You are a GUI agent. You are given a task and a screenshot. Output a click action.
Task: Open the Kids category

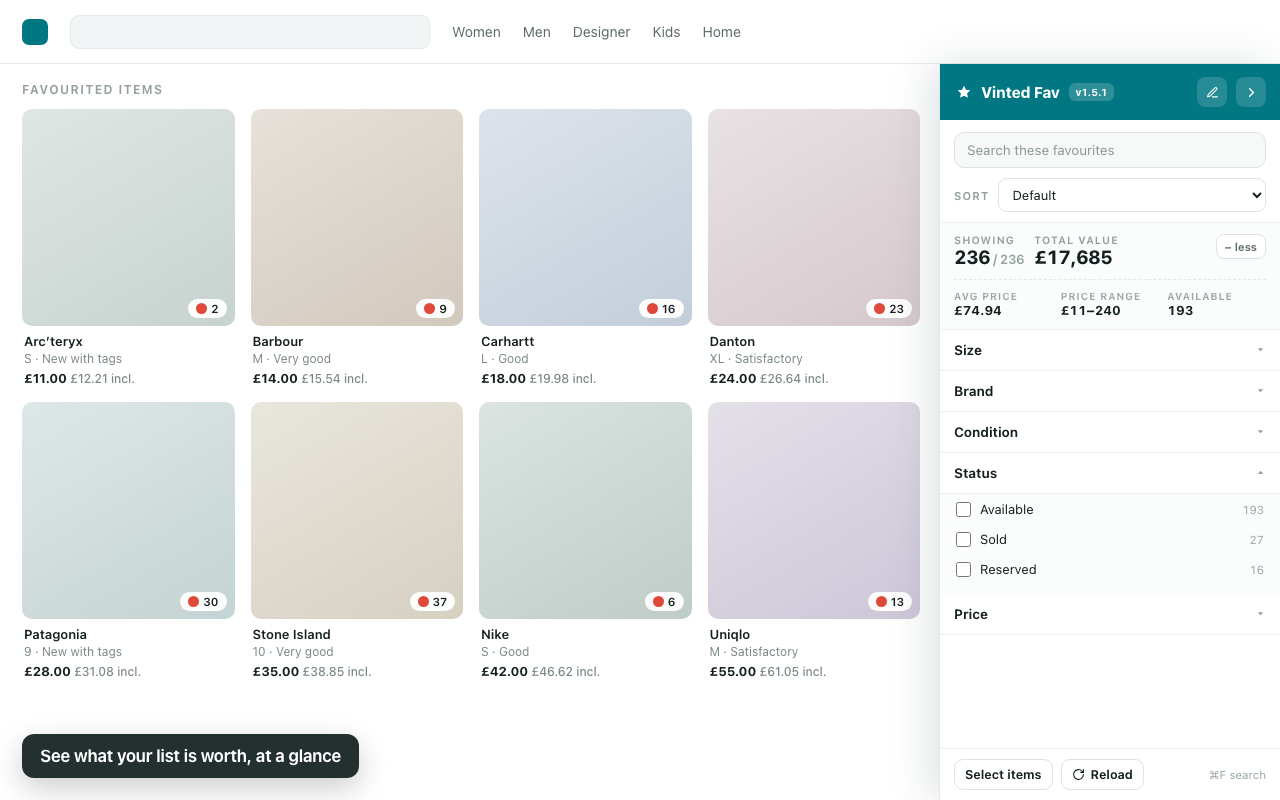coord(666,32)
